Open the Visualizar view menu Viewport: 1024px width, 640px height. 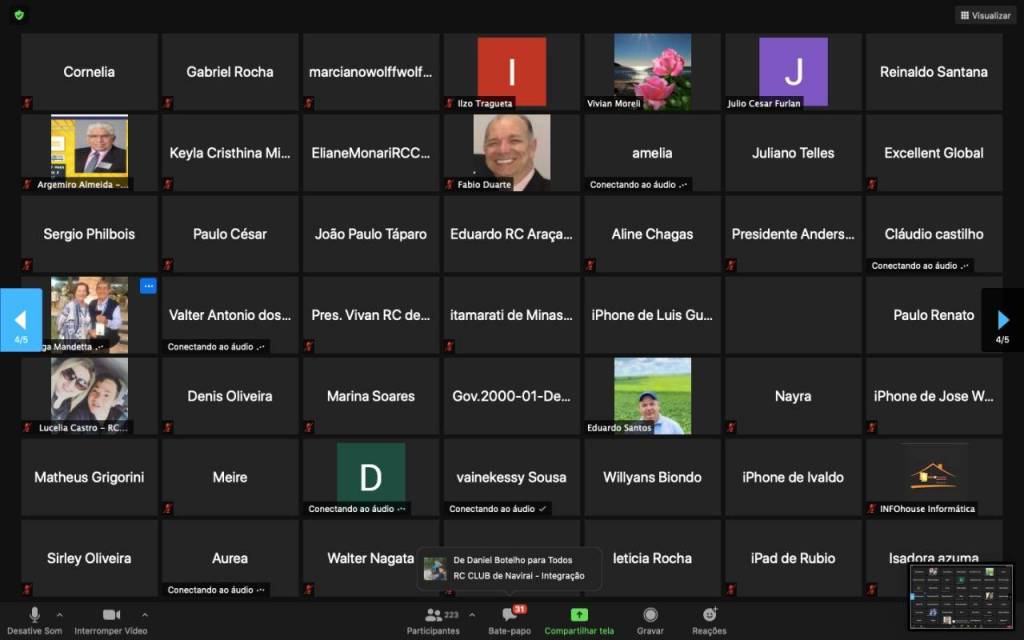pyautogui.click(x=984, y=15)
